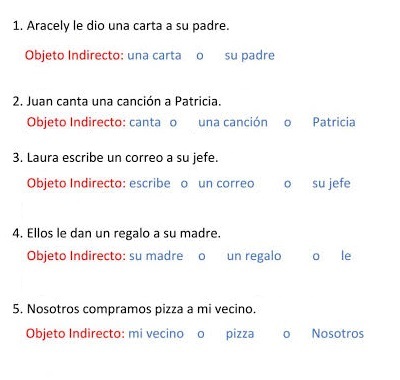Choose "un correo" answer option

tap(226, 184)
